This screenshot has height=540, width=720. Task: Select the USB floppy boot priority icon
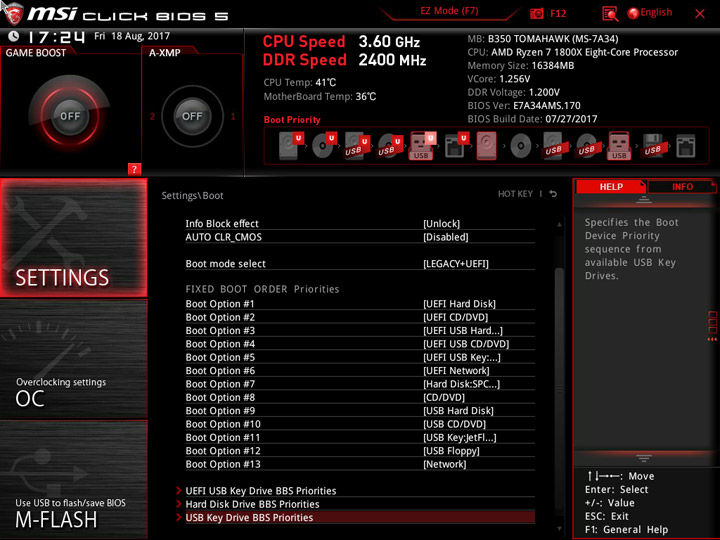pyautogui.click(x=652, y=146)
